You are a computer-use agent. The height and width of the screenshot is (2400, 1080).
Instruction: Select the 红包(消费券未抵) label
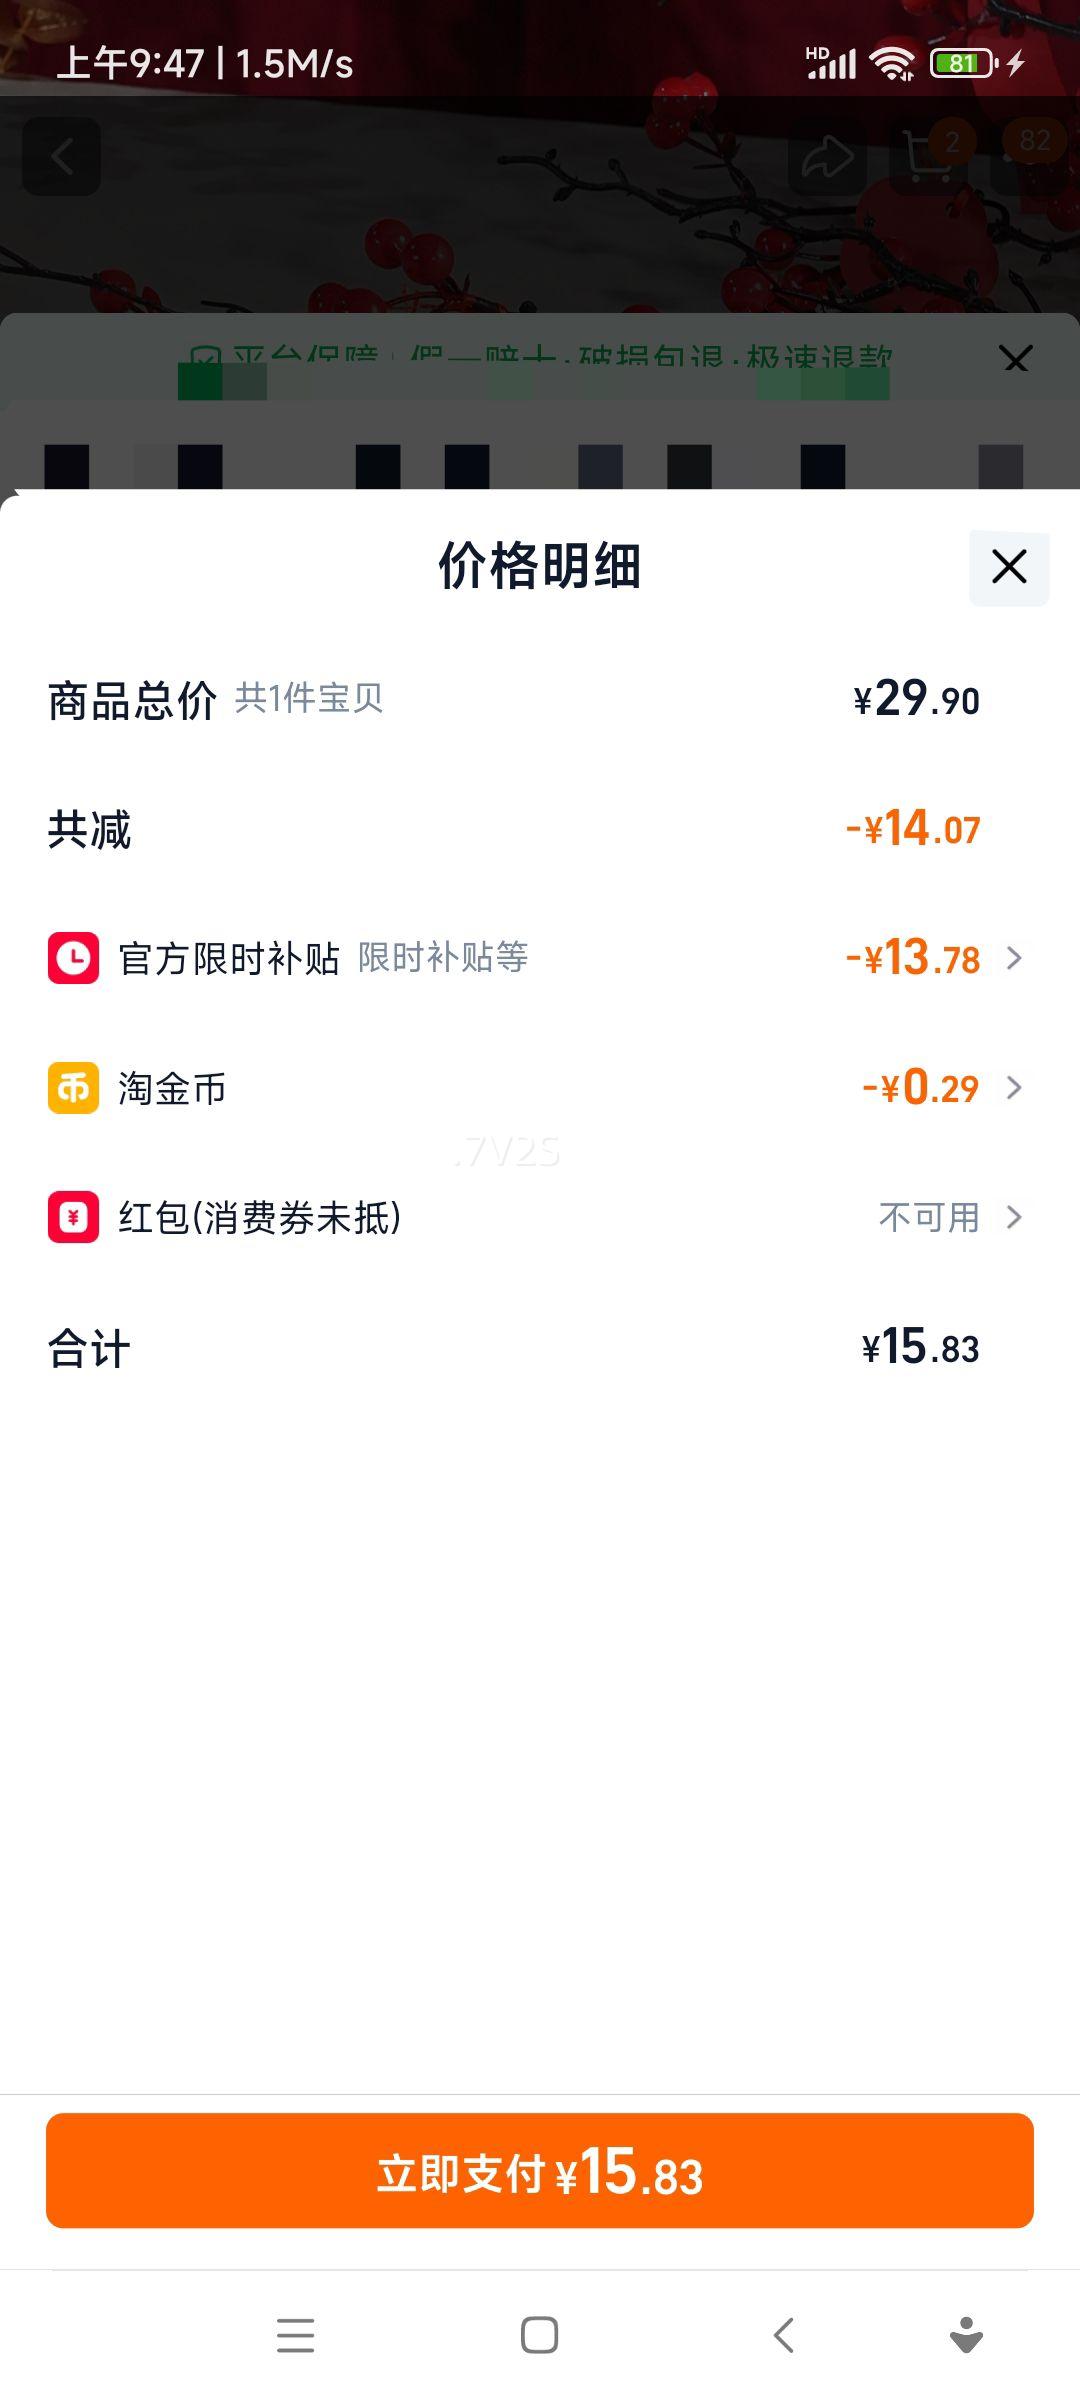pos(260,1217)
